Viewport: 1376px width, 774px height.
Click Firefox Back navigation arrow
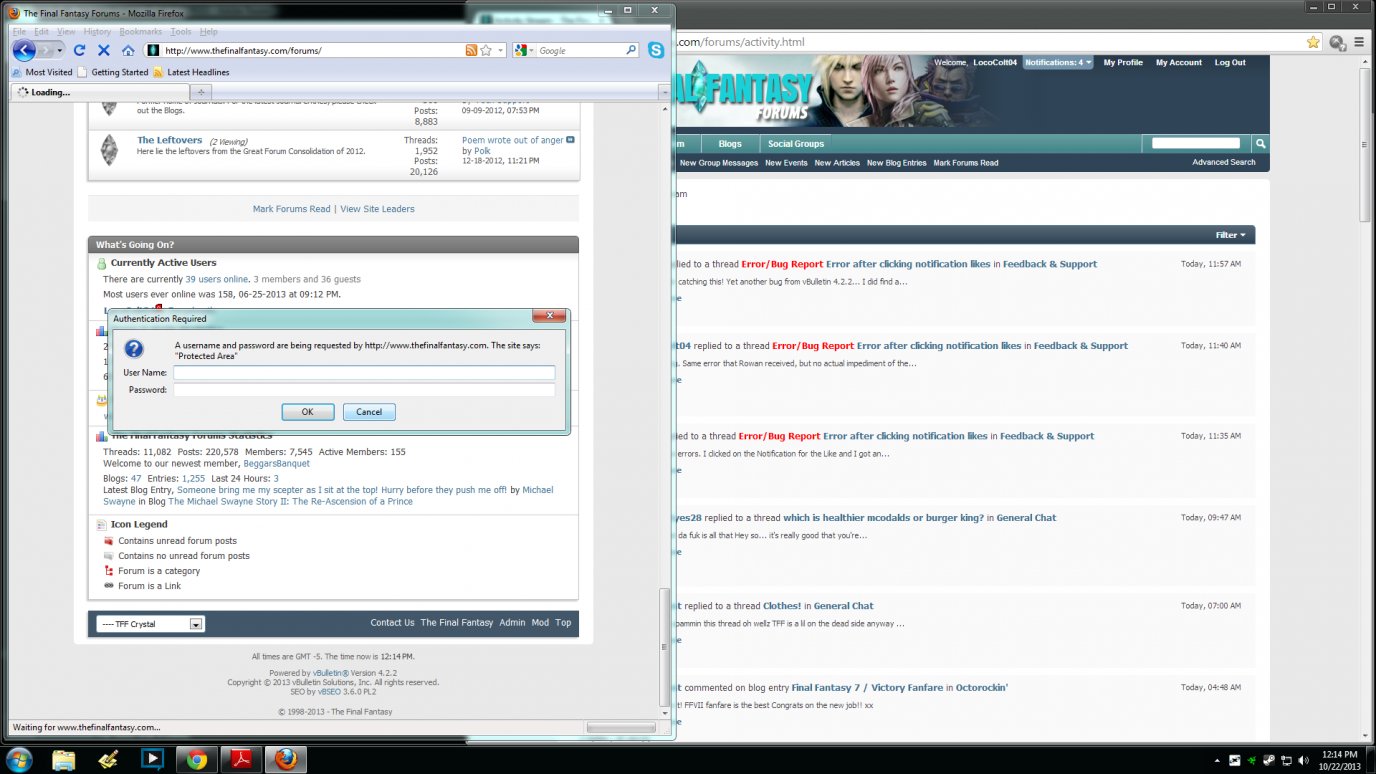23,50
